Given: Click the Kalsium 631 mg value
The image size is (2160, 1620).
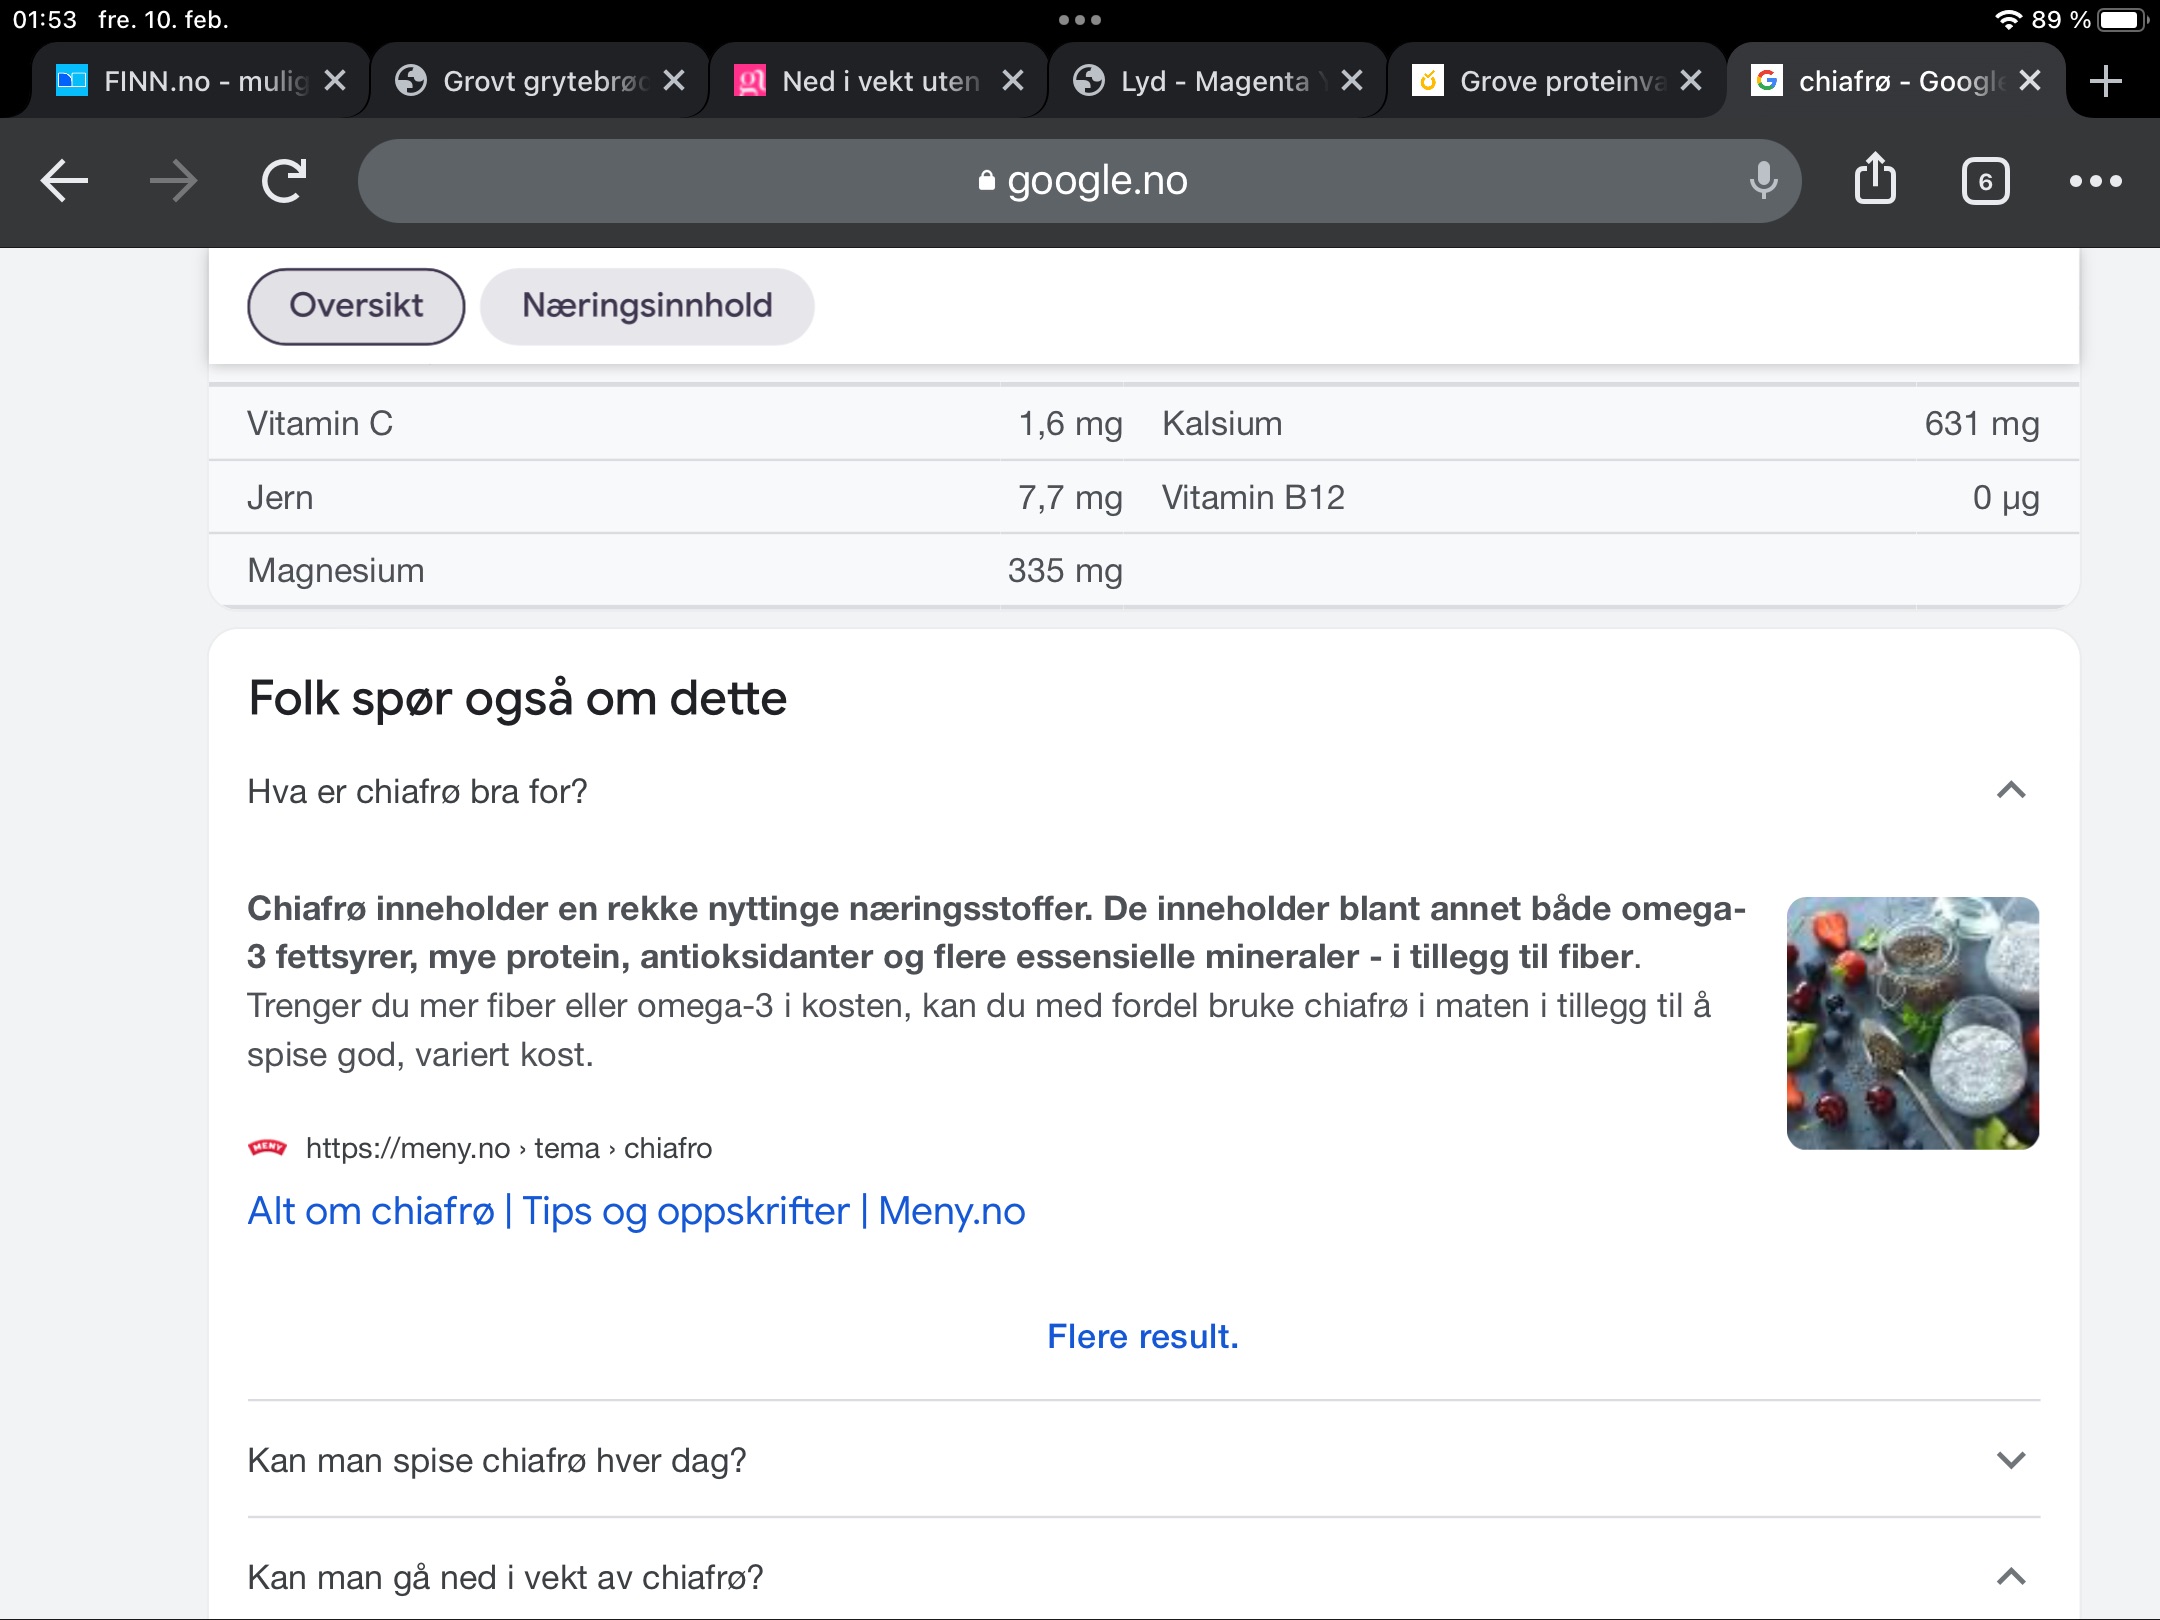Looking at the screenshot, I should 1982,423.
